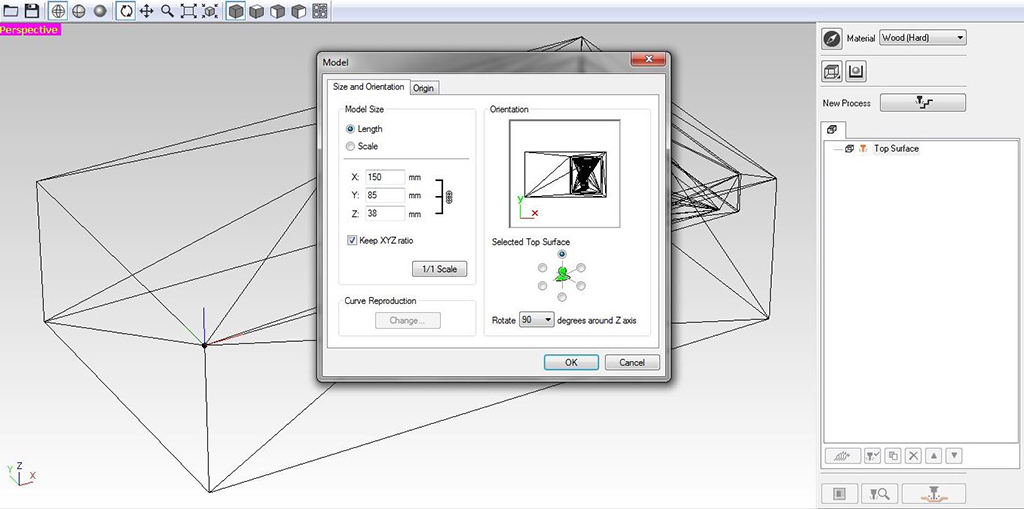Click the tool with magnifier preview icon
1024x509 pixels.
pos(880,493)
